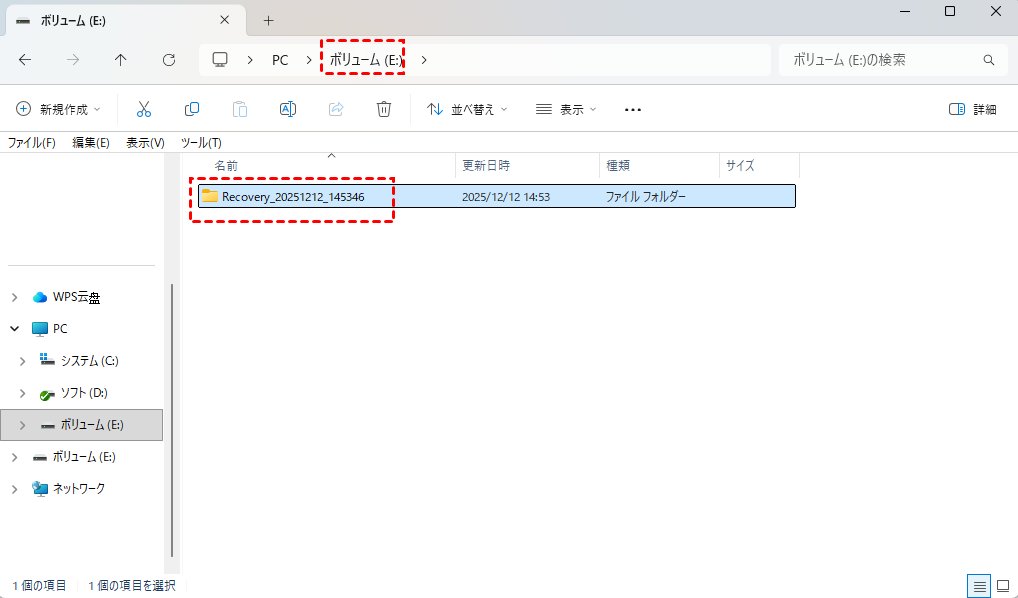
Task: Click the Cut scissors icon
Action: 144,109
